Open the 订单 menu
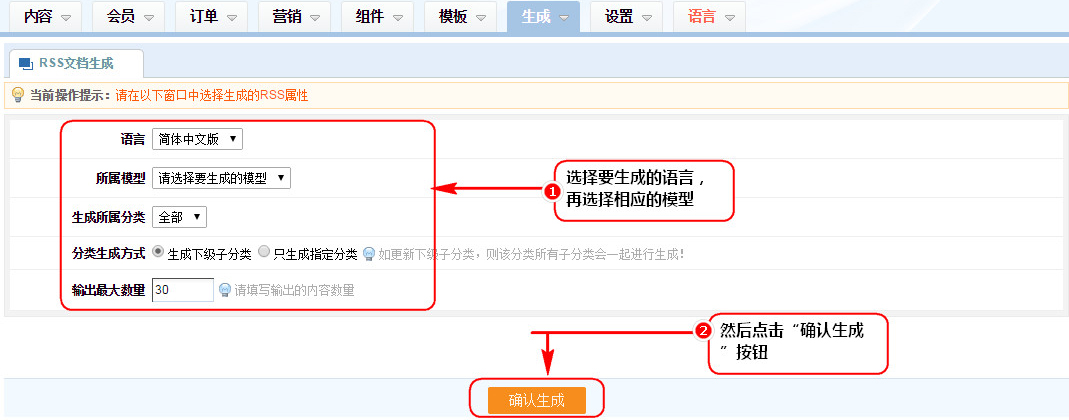The image size is (1069, 420). click(x=212, y=17)
